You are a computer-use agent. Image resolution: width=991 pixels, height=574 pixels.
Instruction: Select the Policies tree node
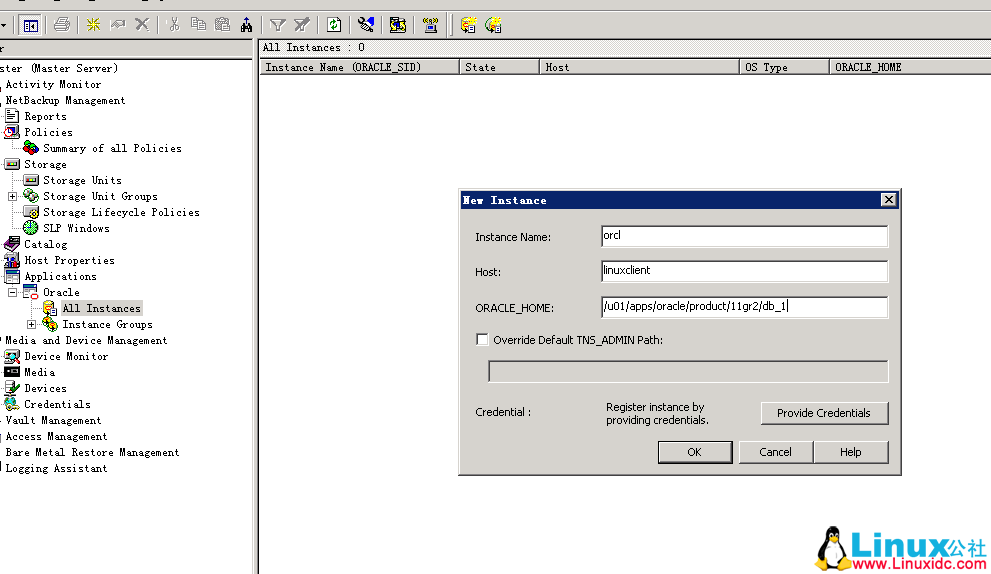coord(48,132)
